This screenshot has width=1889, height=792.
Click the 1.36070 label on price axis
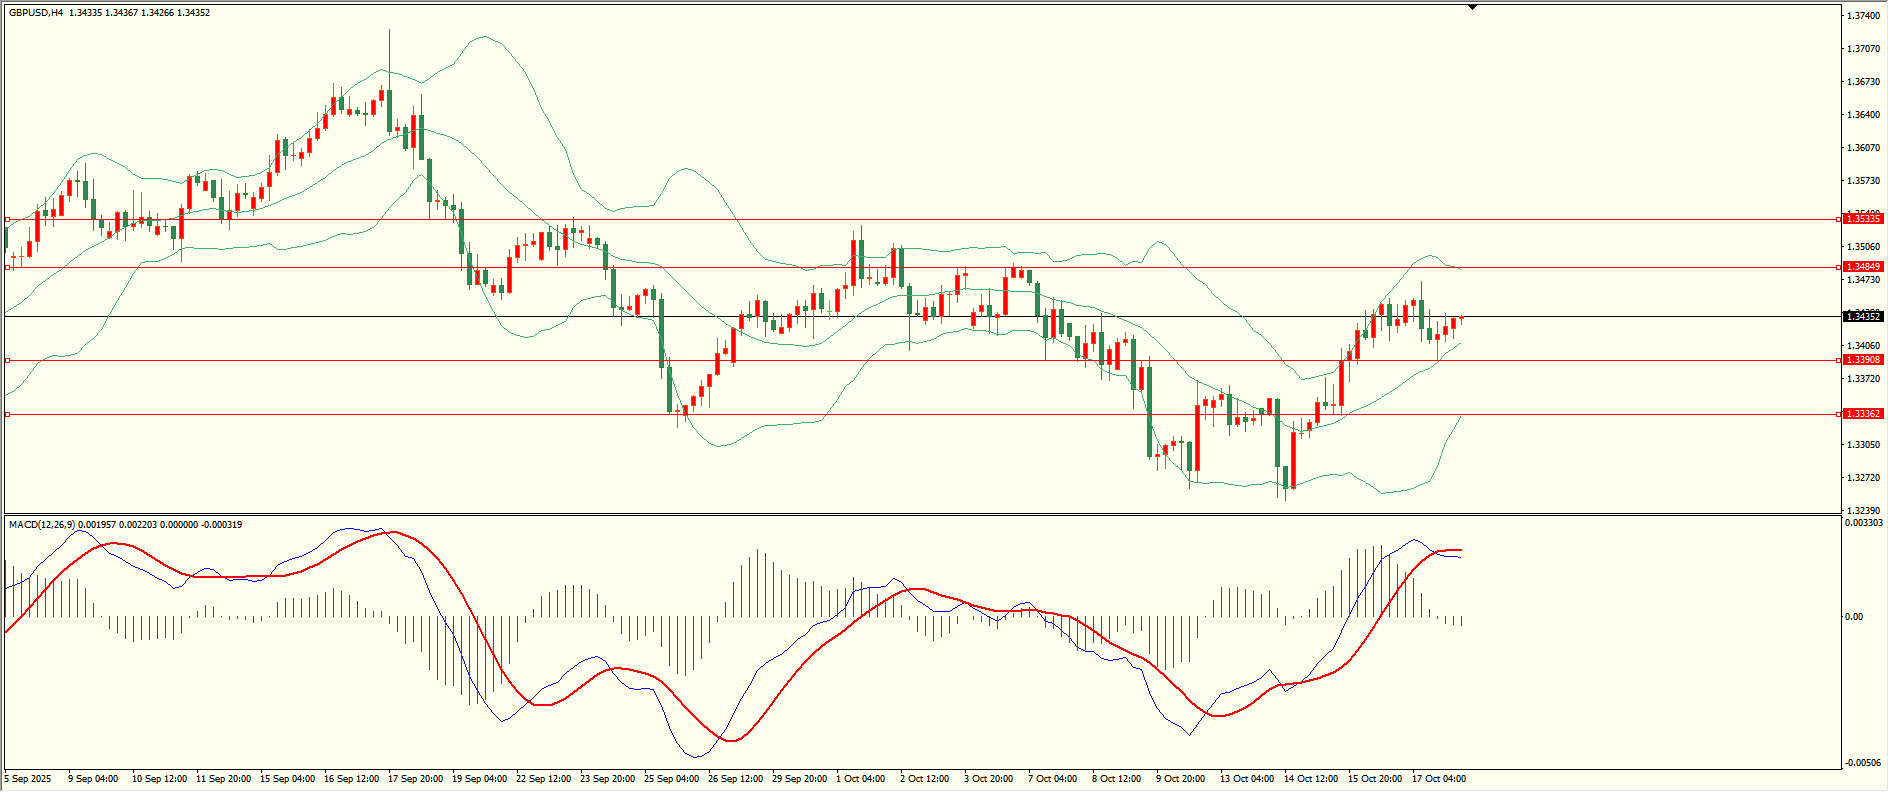click(x=1861, y=148)
